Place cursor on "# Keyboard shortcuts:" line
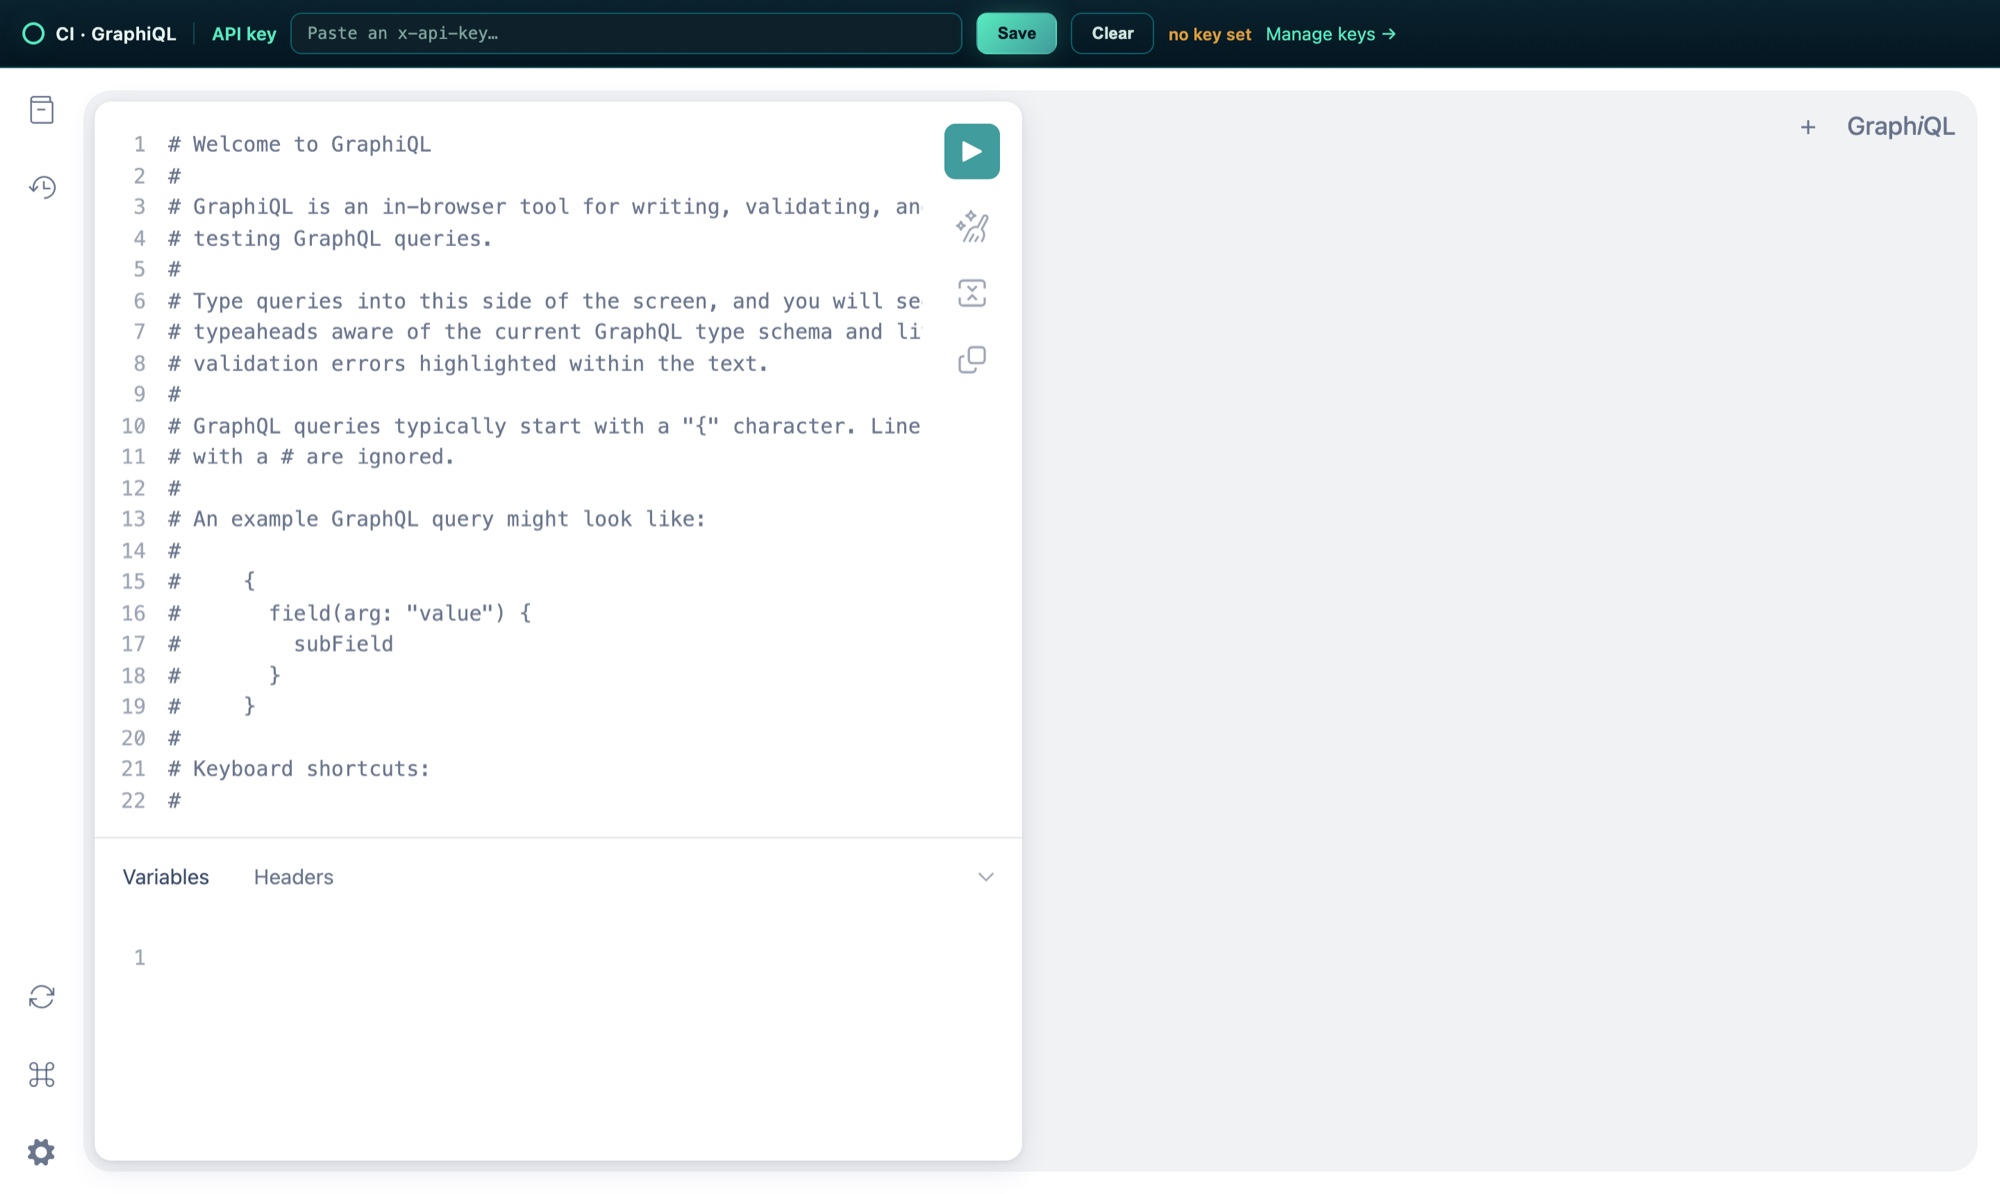Image resolution: width=2000 pixels, height=1194 pixels. click(x=298, y=769)
